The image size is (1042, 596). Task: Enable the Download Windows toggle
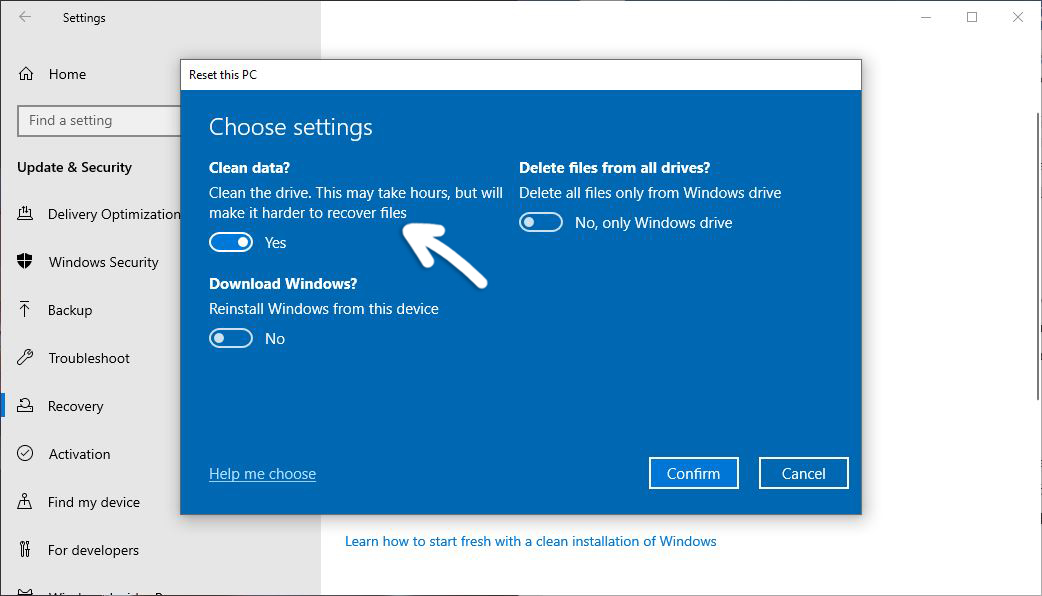tap(231, 338)
